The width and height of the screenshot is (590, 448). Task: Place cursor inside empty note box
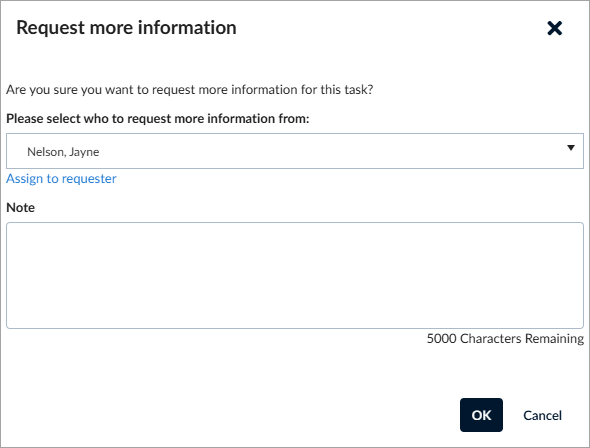point(295,275)
